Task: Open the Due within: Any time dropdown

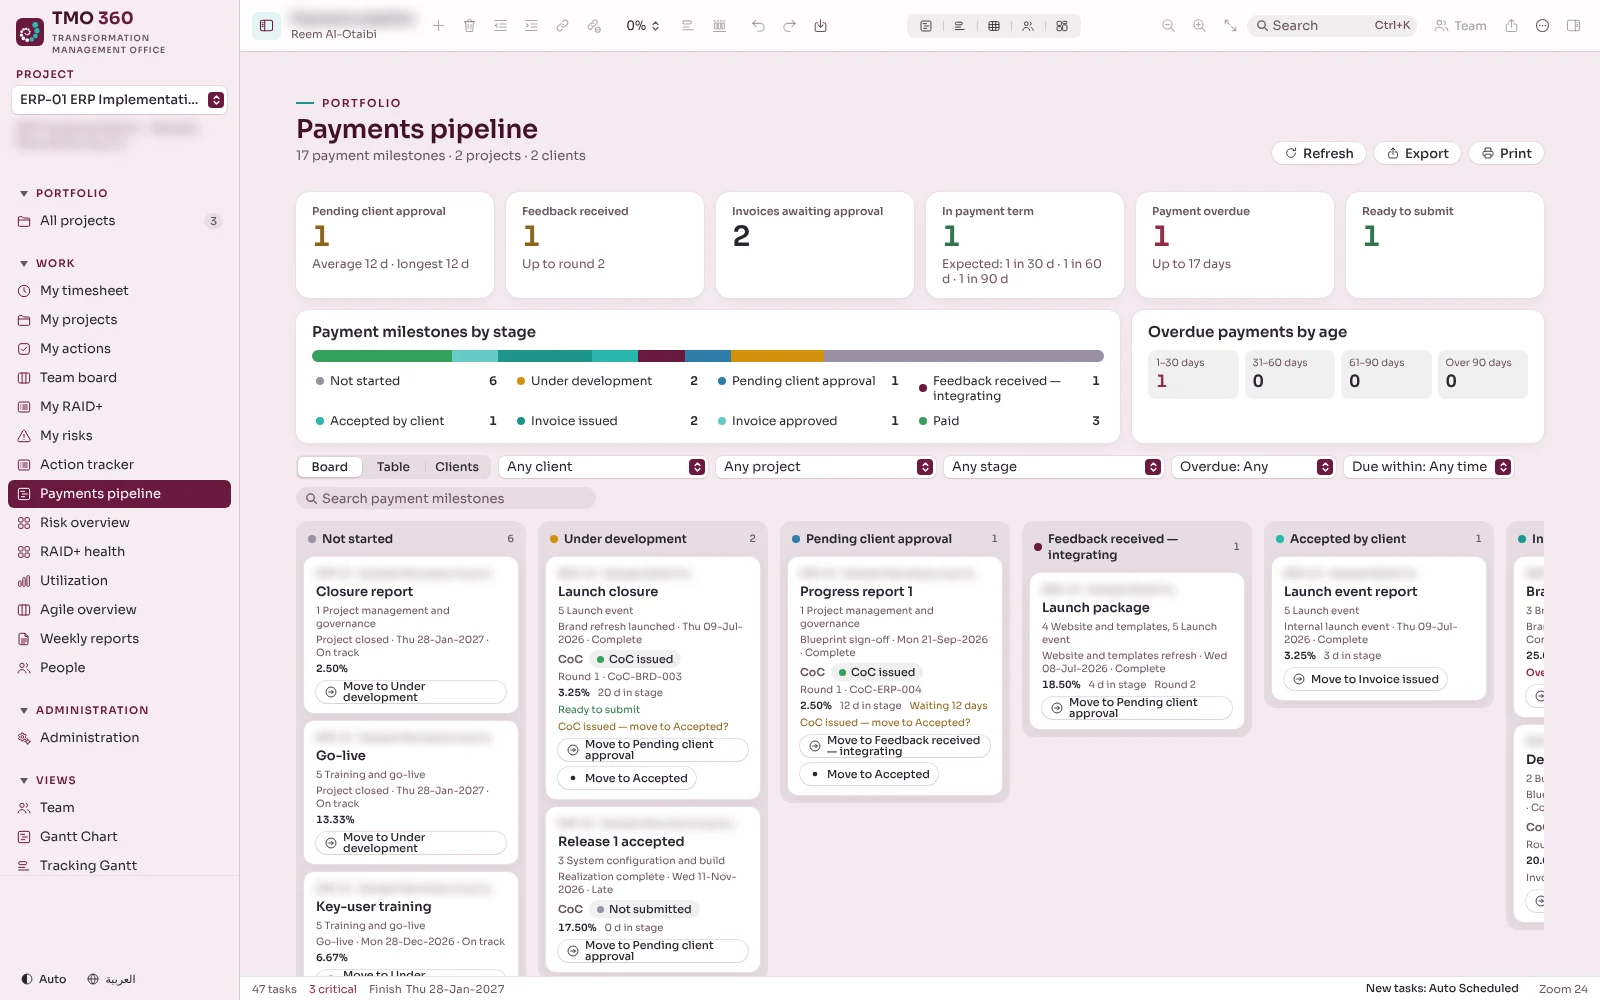Action: click(x=1429, y=467)
